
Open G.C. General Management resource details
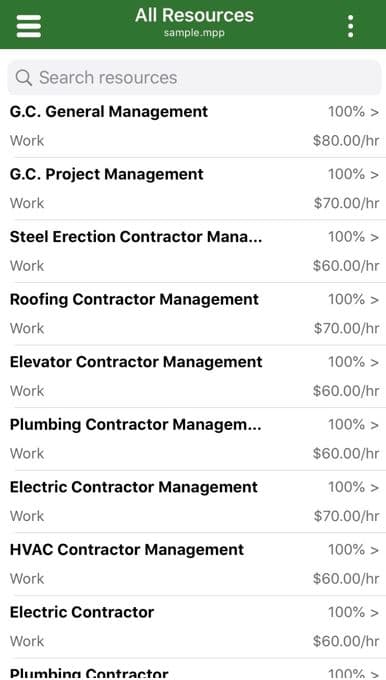coord(193,126)
